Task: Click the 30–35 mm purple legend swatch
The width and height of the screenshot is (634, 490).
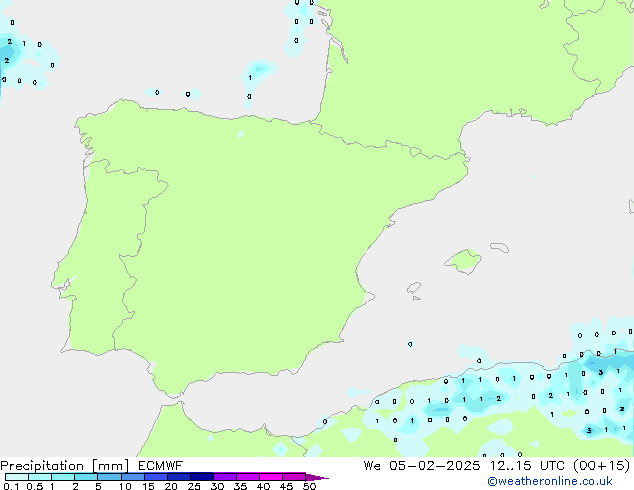Action: [224, 477]
